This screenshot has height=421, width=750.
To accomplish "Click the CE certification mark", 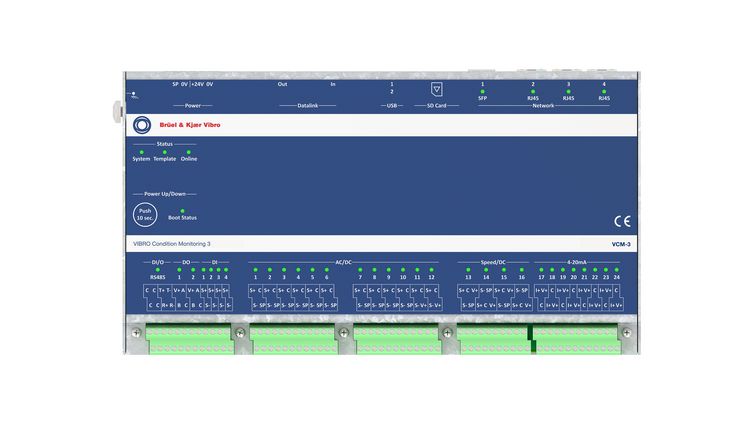I will 622,221.
